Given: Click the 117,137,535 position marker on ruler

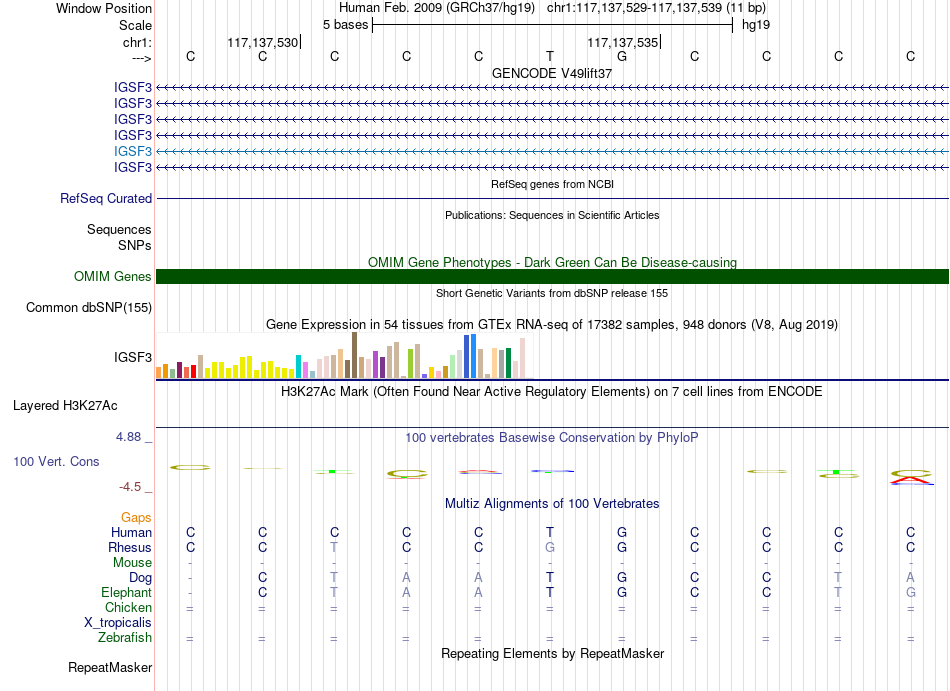Looking at the screenshot, I should (x=623, y=42).
